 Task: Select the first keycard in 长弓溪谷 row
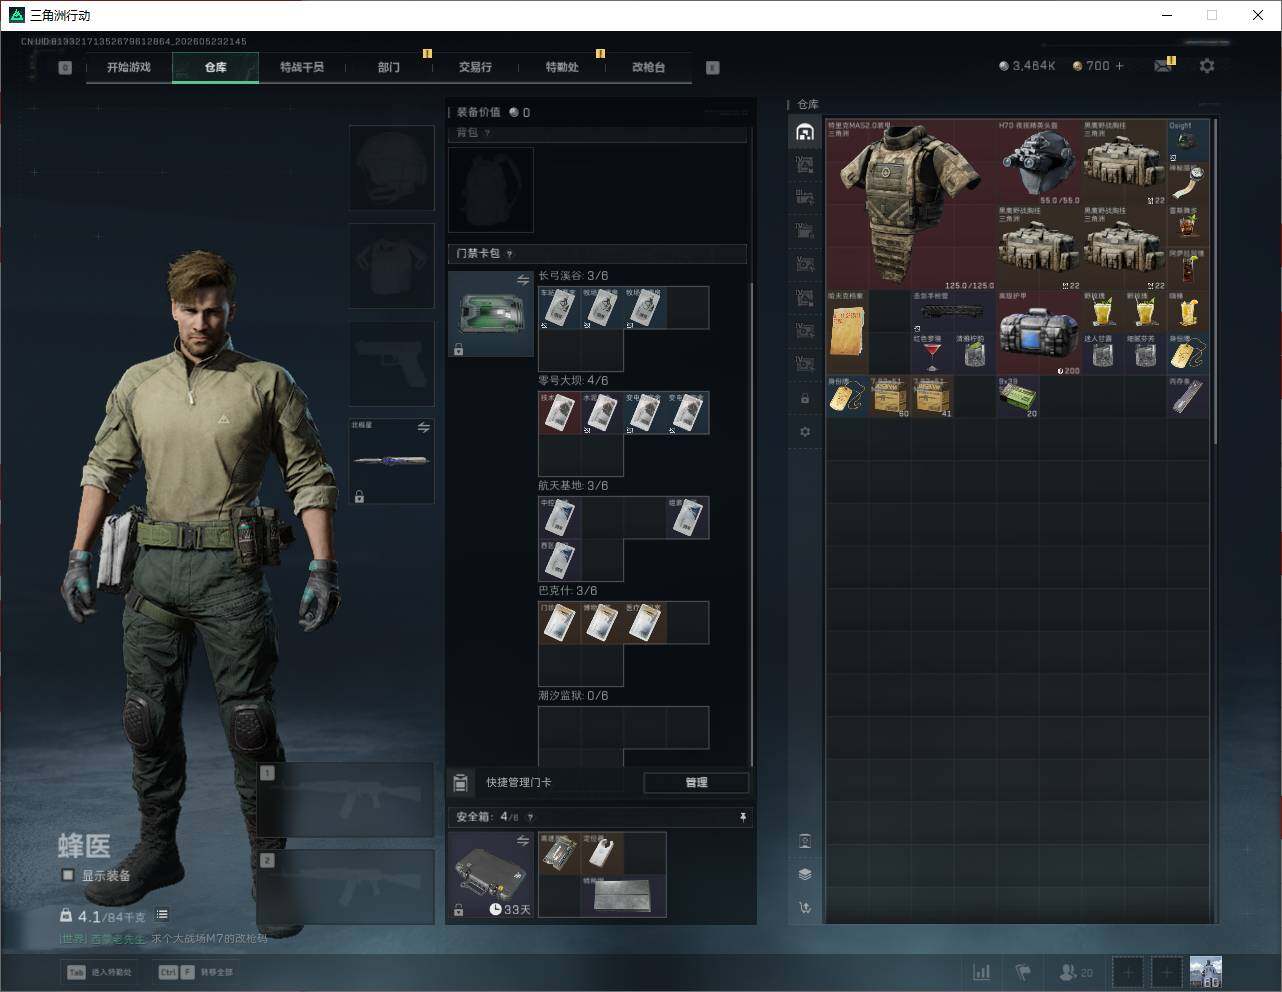(x=559, y=307)
